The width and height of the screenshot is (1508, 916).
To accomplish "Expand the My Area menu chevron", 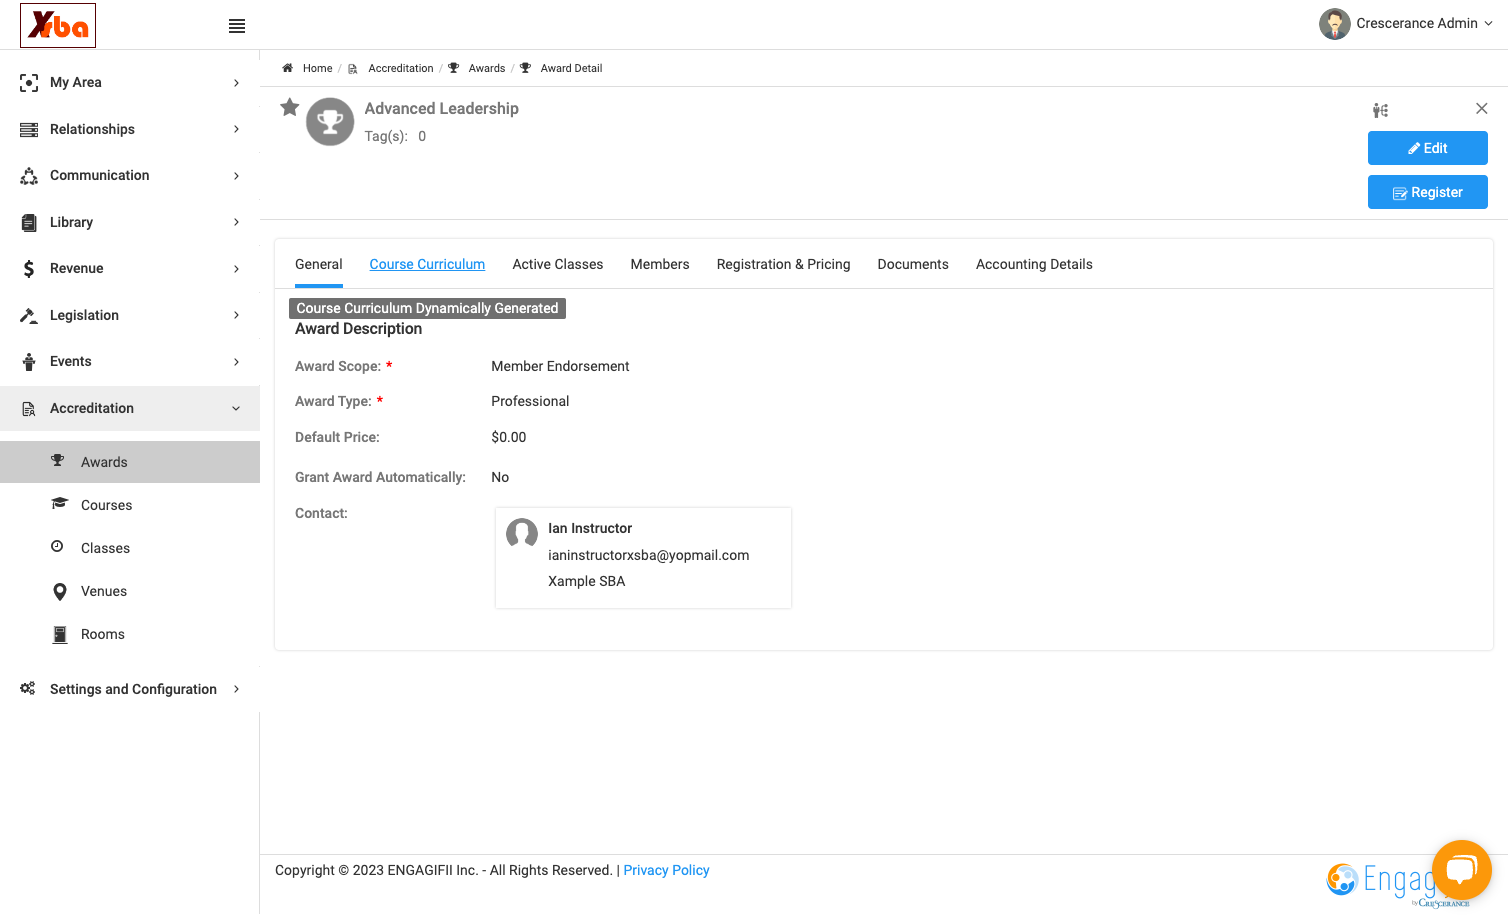I will [x=236, y=83].
